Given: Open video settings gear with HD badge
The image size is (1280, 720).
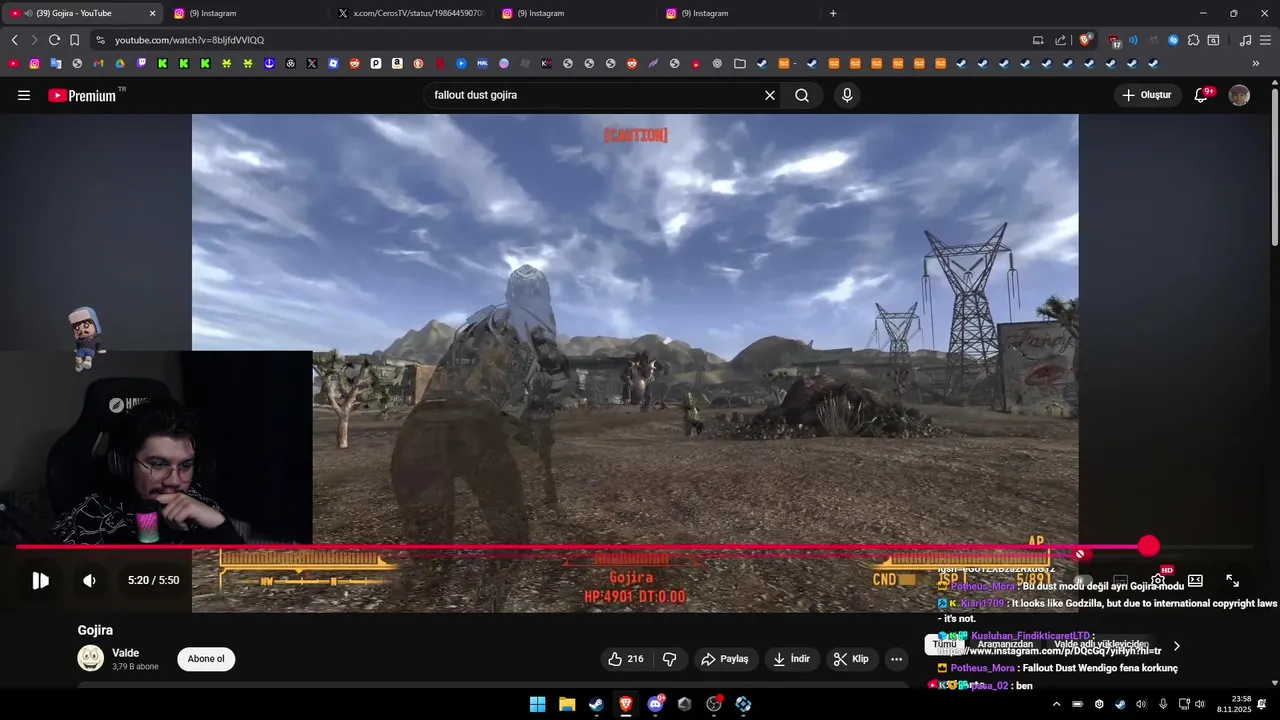Looking at the screenshot, I should (x=1158, y=580).
